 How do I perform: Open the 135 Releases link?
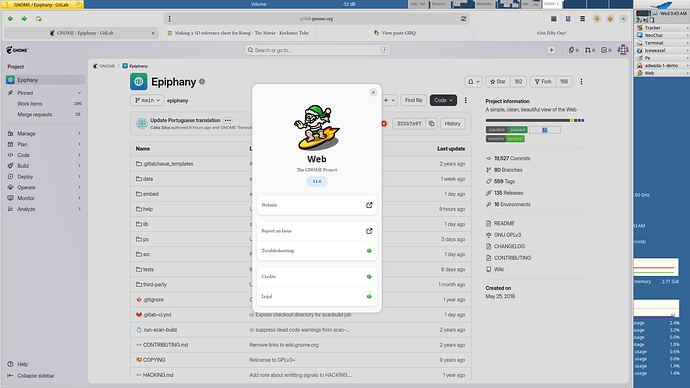tap(505, 193)
